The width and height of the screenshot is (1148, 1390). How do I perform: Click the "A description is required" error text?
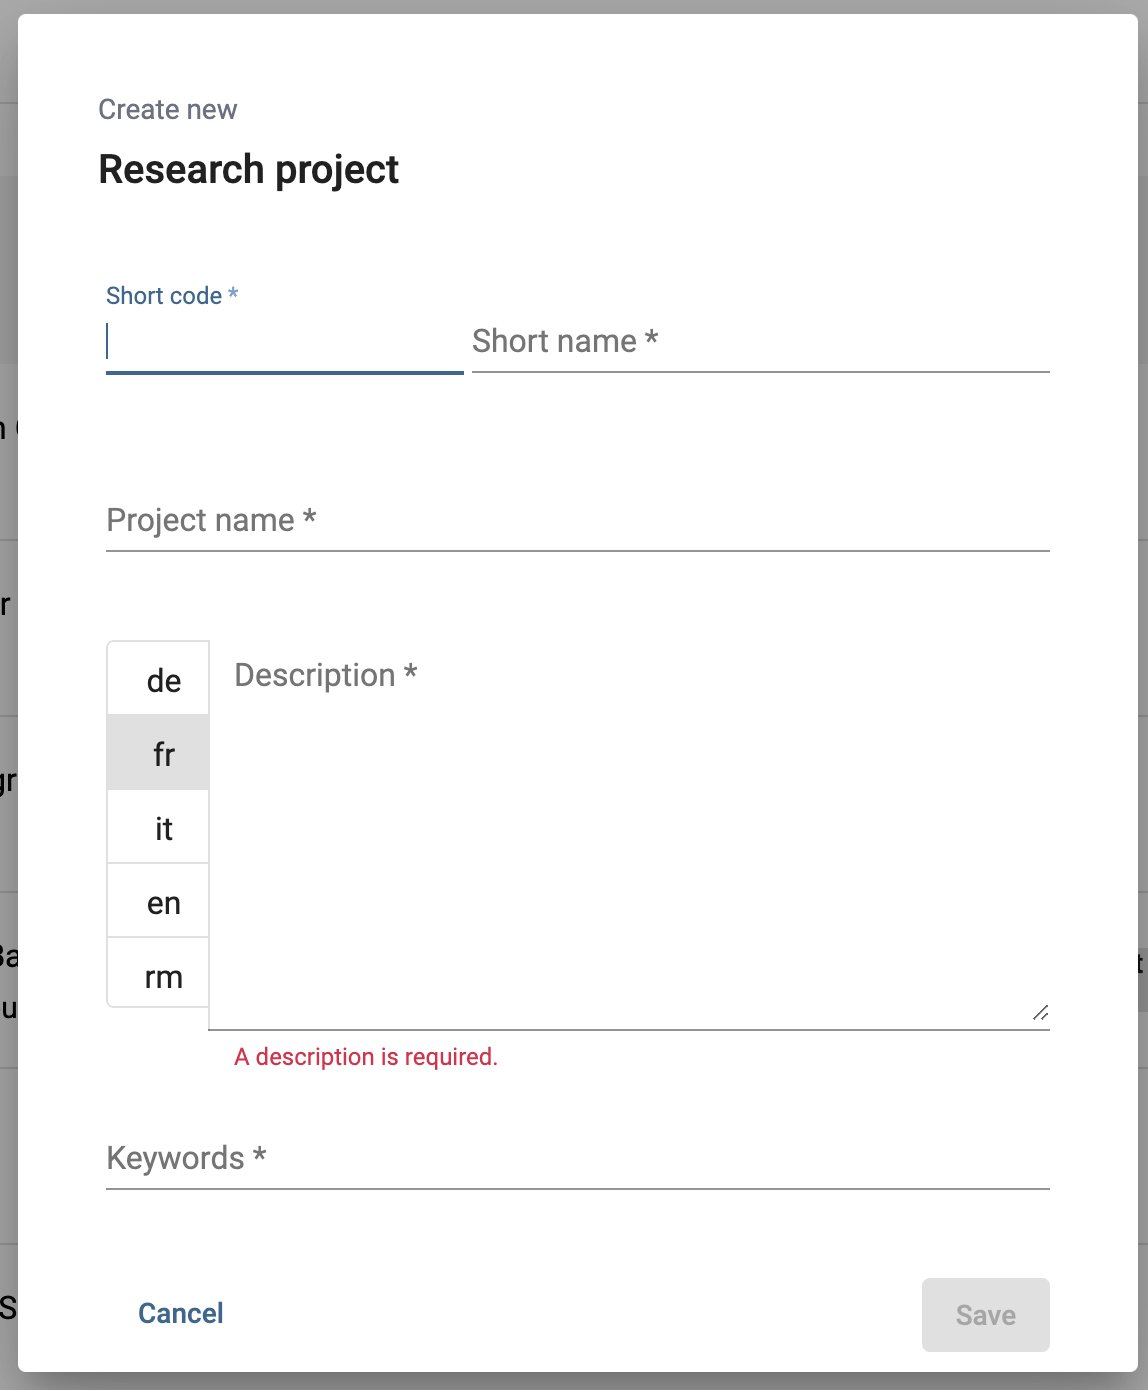point(366,1056)
